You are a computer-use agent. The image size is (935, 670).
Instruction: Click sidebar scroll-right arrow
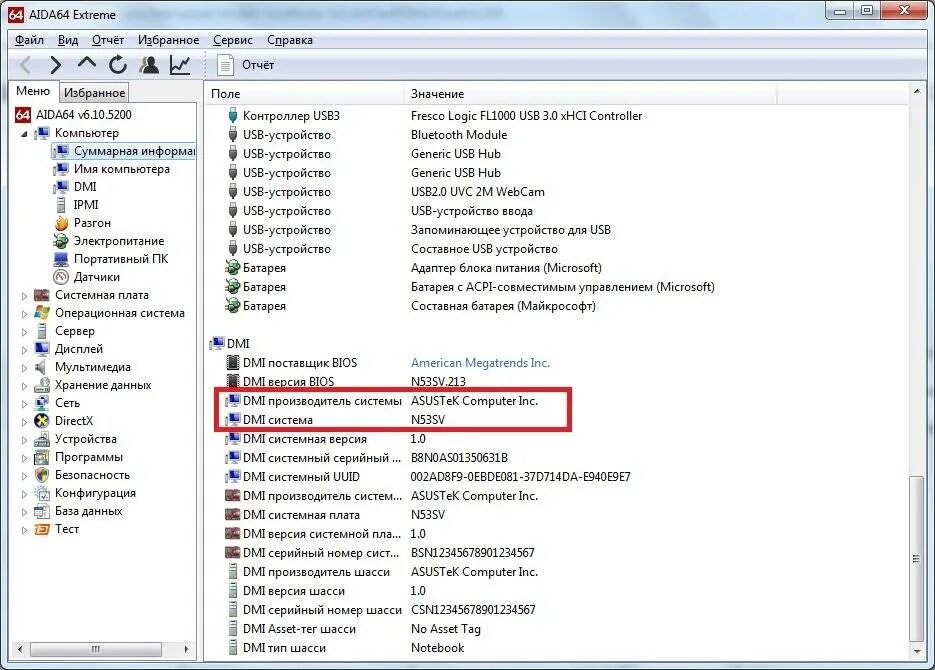[186, 649]
